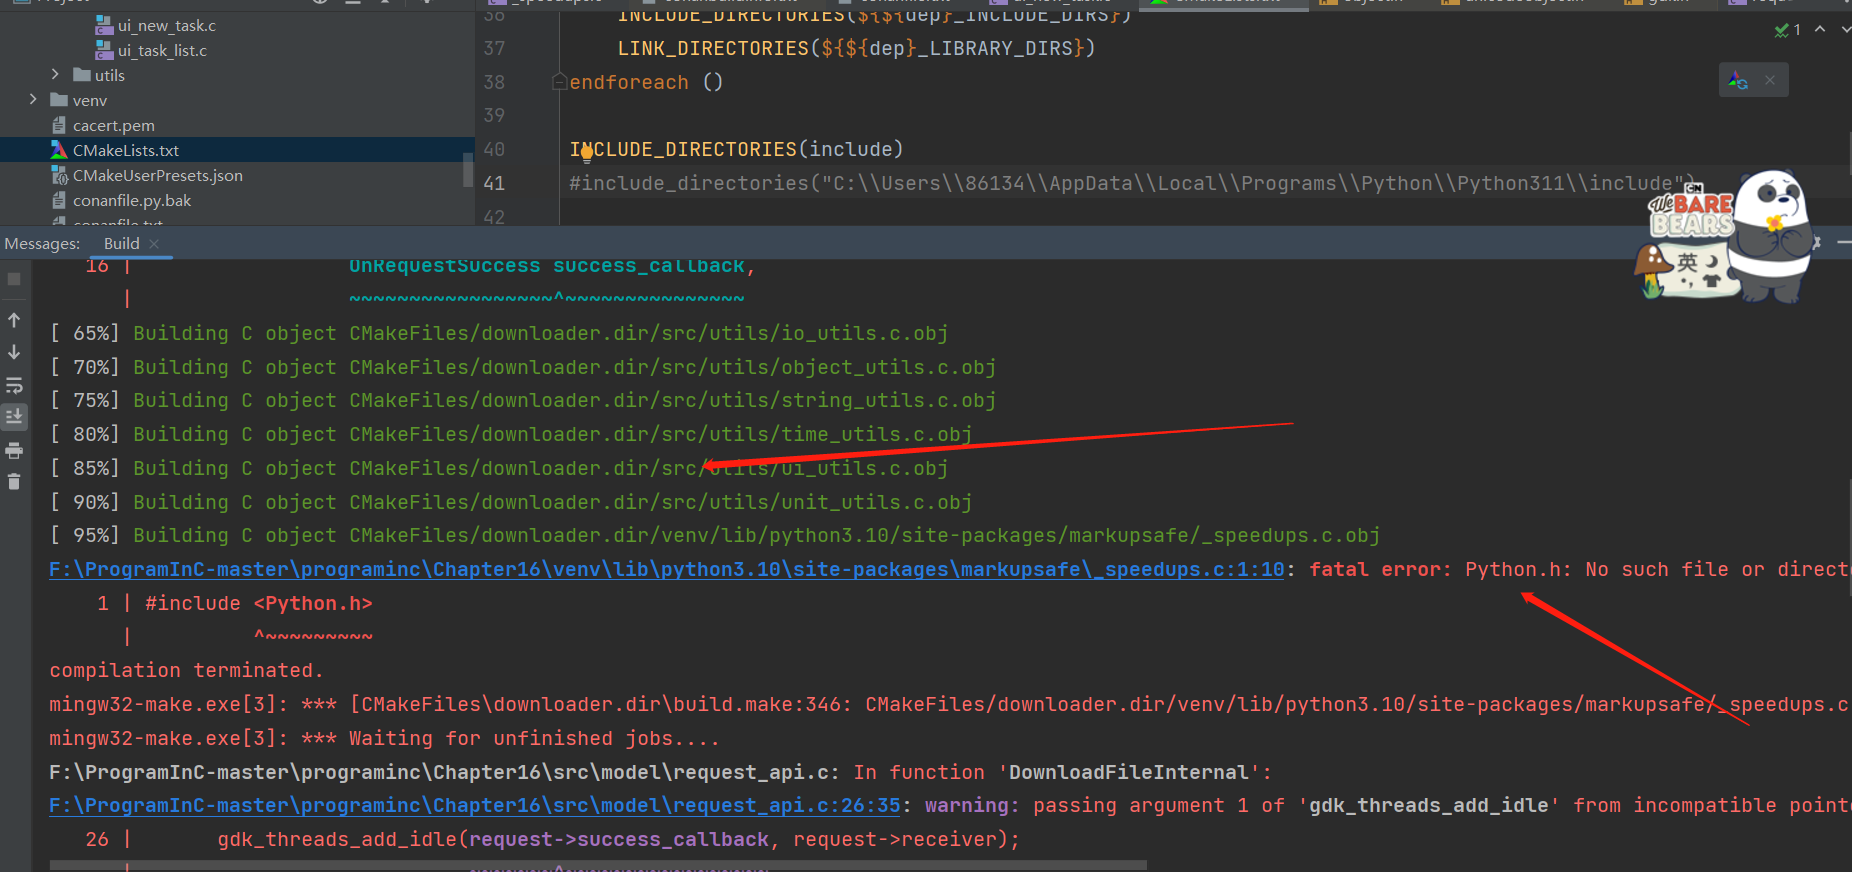Viewport: 1852px width, 872px height.
Task: Jump to previous highlighted problem in editor
Action: click(1820, 29)
